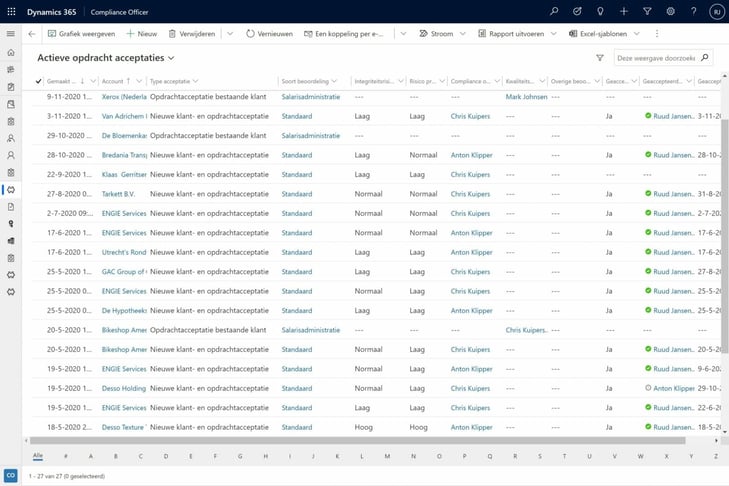
Task: Click the plus quick create icon
Action: 623,11
